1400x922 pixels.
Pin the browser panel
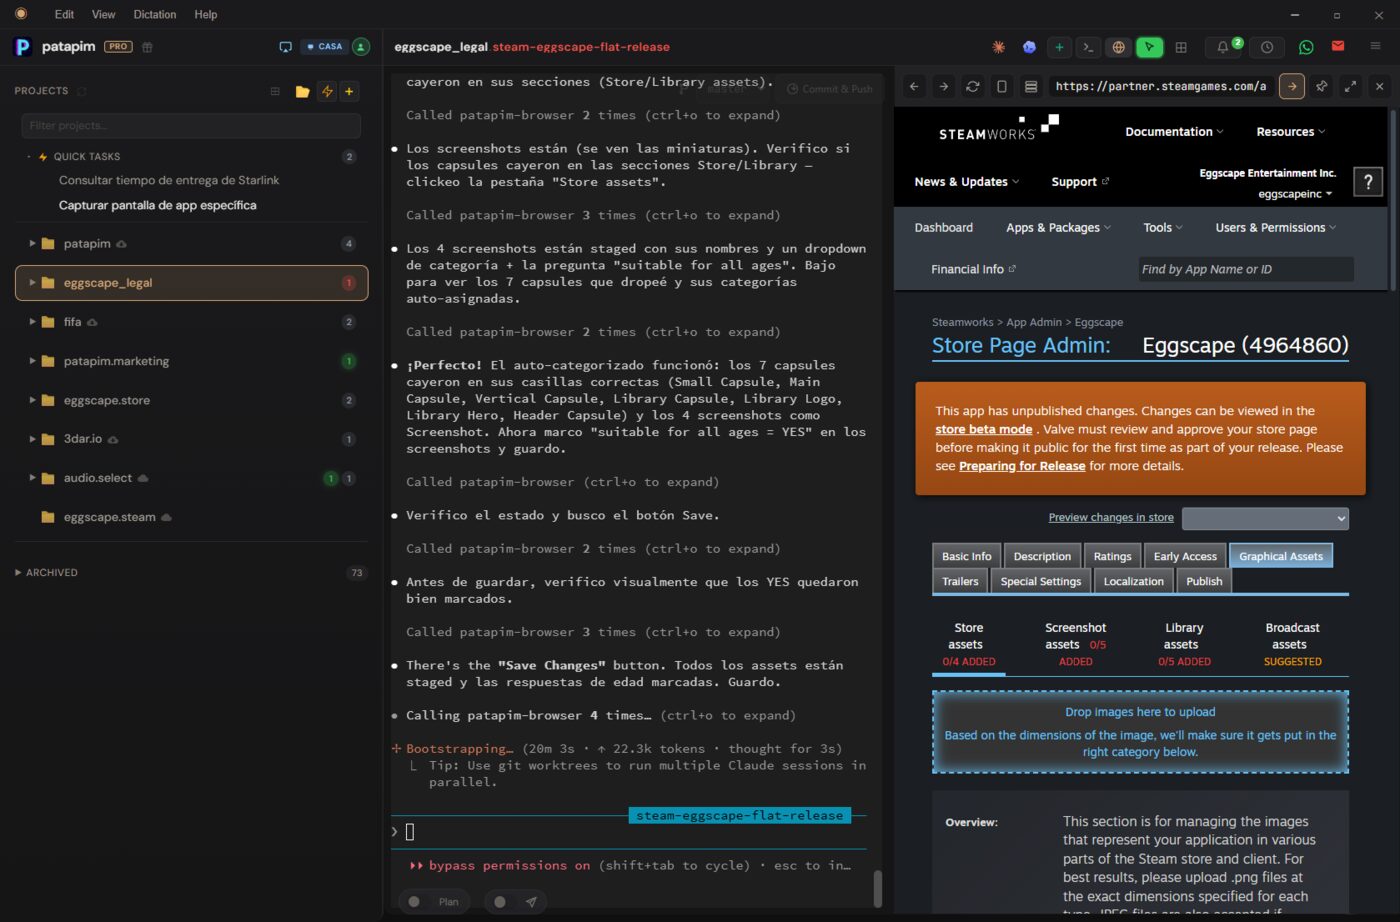[x=1321, y=87]
